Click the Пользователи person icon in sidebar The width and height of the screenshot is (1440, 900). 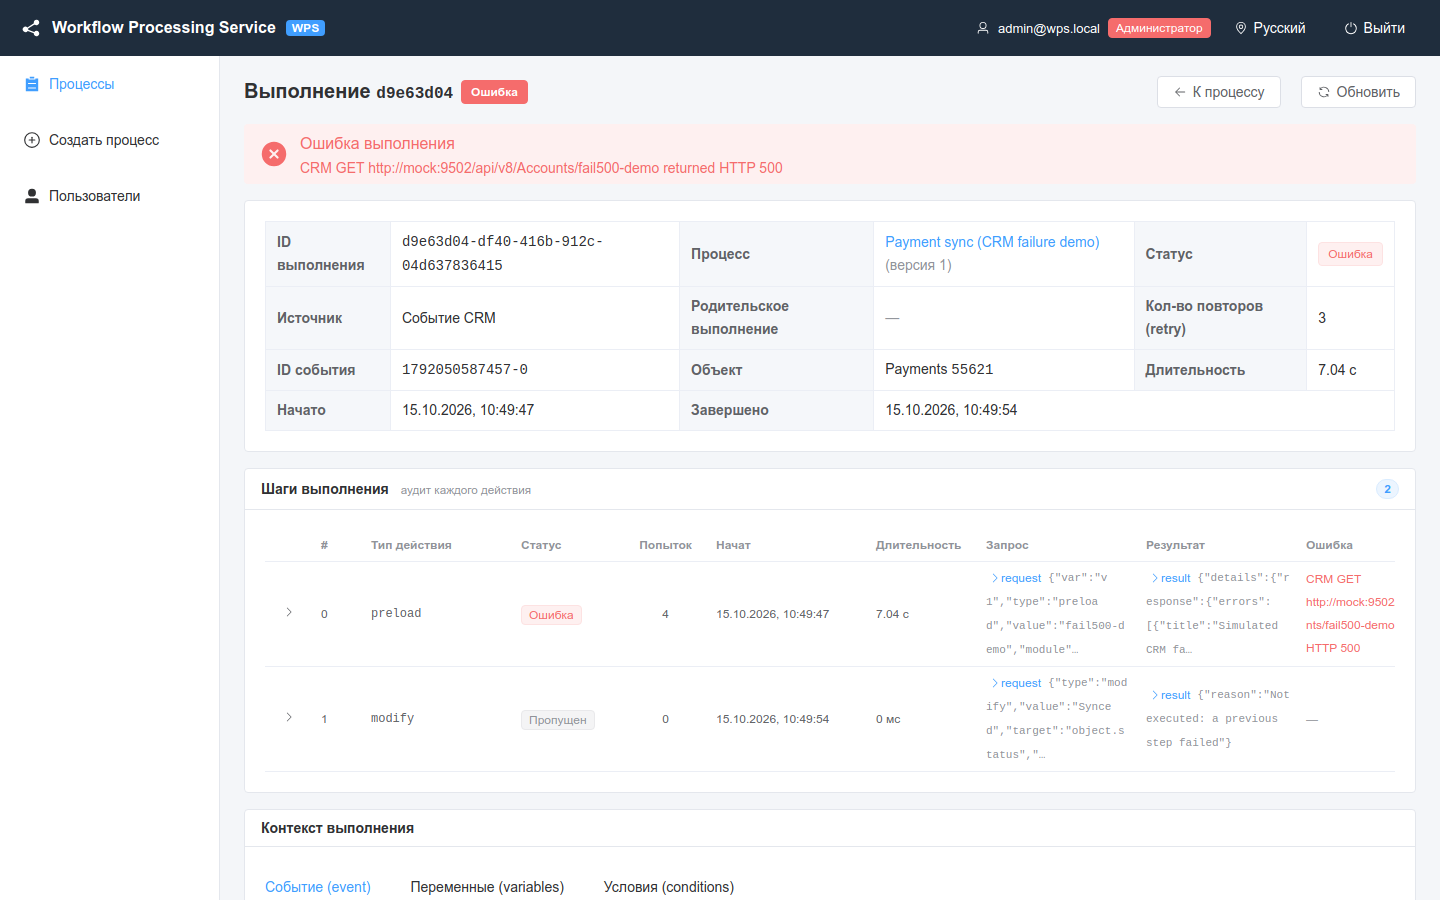32,196
